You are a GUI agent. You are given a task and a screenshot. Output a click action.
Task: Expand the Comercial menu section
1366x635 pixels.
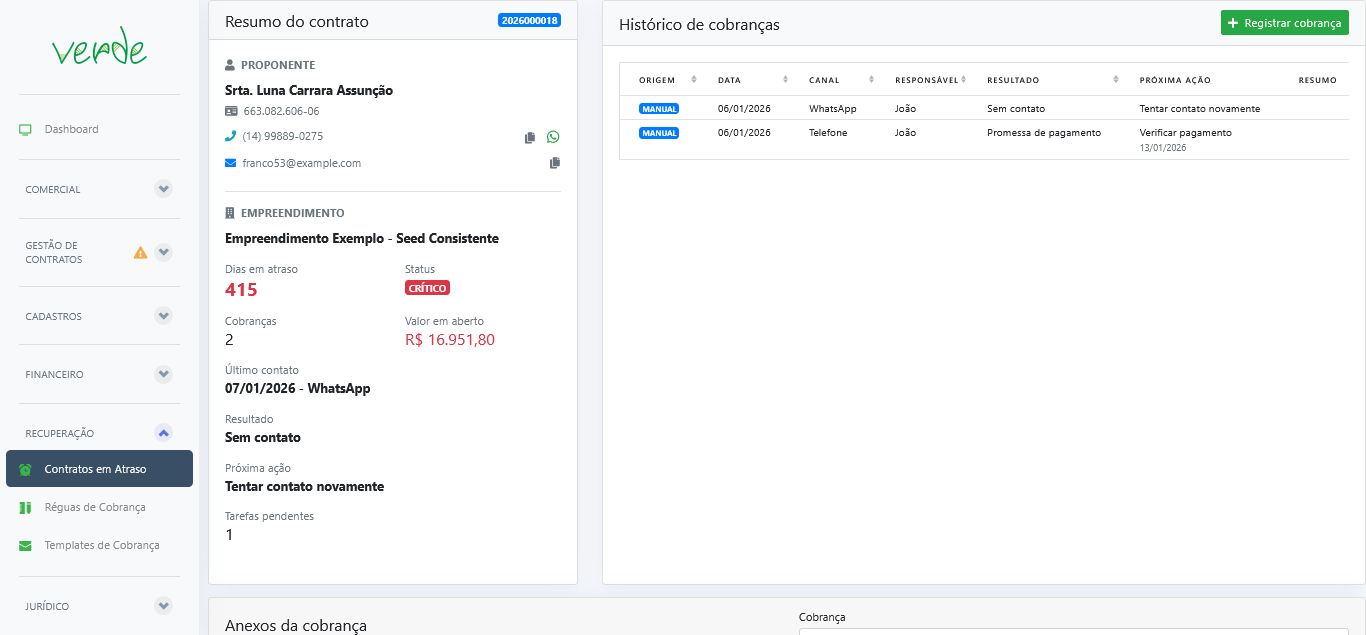coord(164,189)
